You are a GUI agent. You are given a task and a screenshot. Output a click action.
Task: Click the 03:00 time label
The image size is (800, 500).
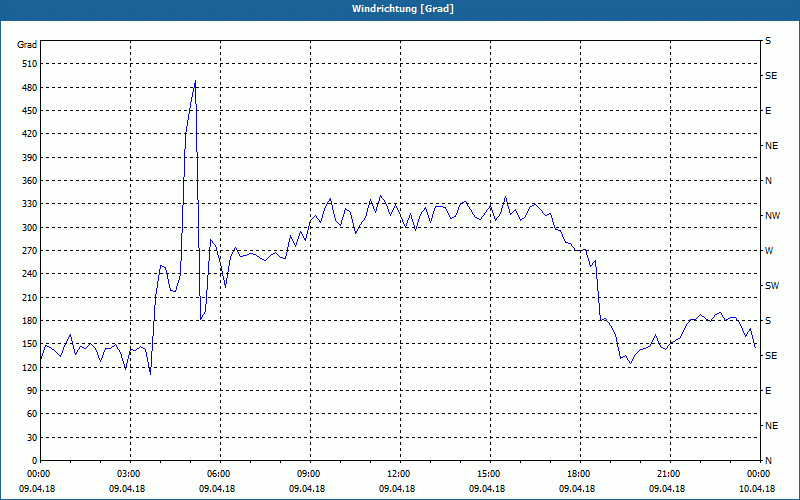[129, 473]
